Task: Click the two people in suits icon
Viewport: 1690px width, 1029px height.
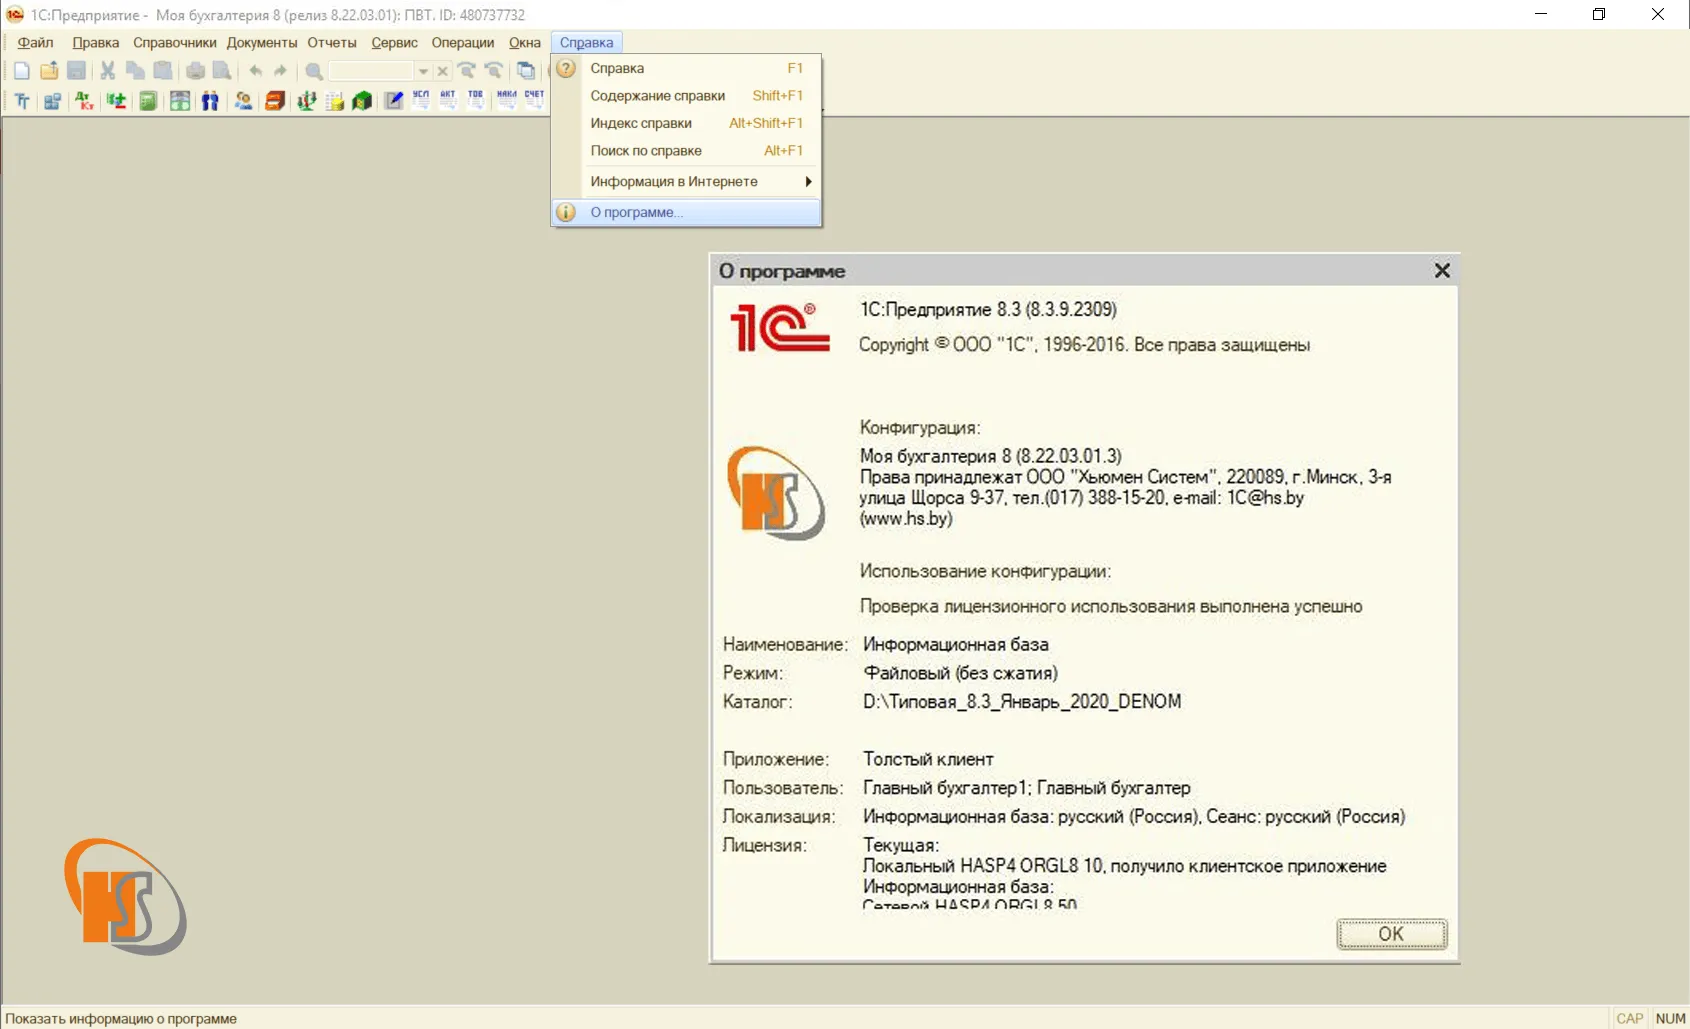Action: (210, 100)
